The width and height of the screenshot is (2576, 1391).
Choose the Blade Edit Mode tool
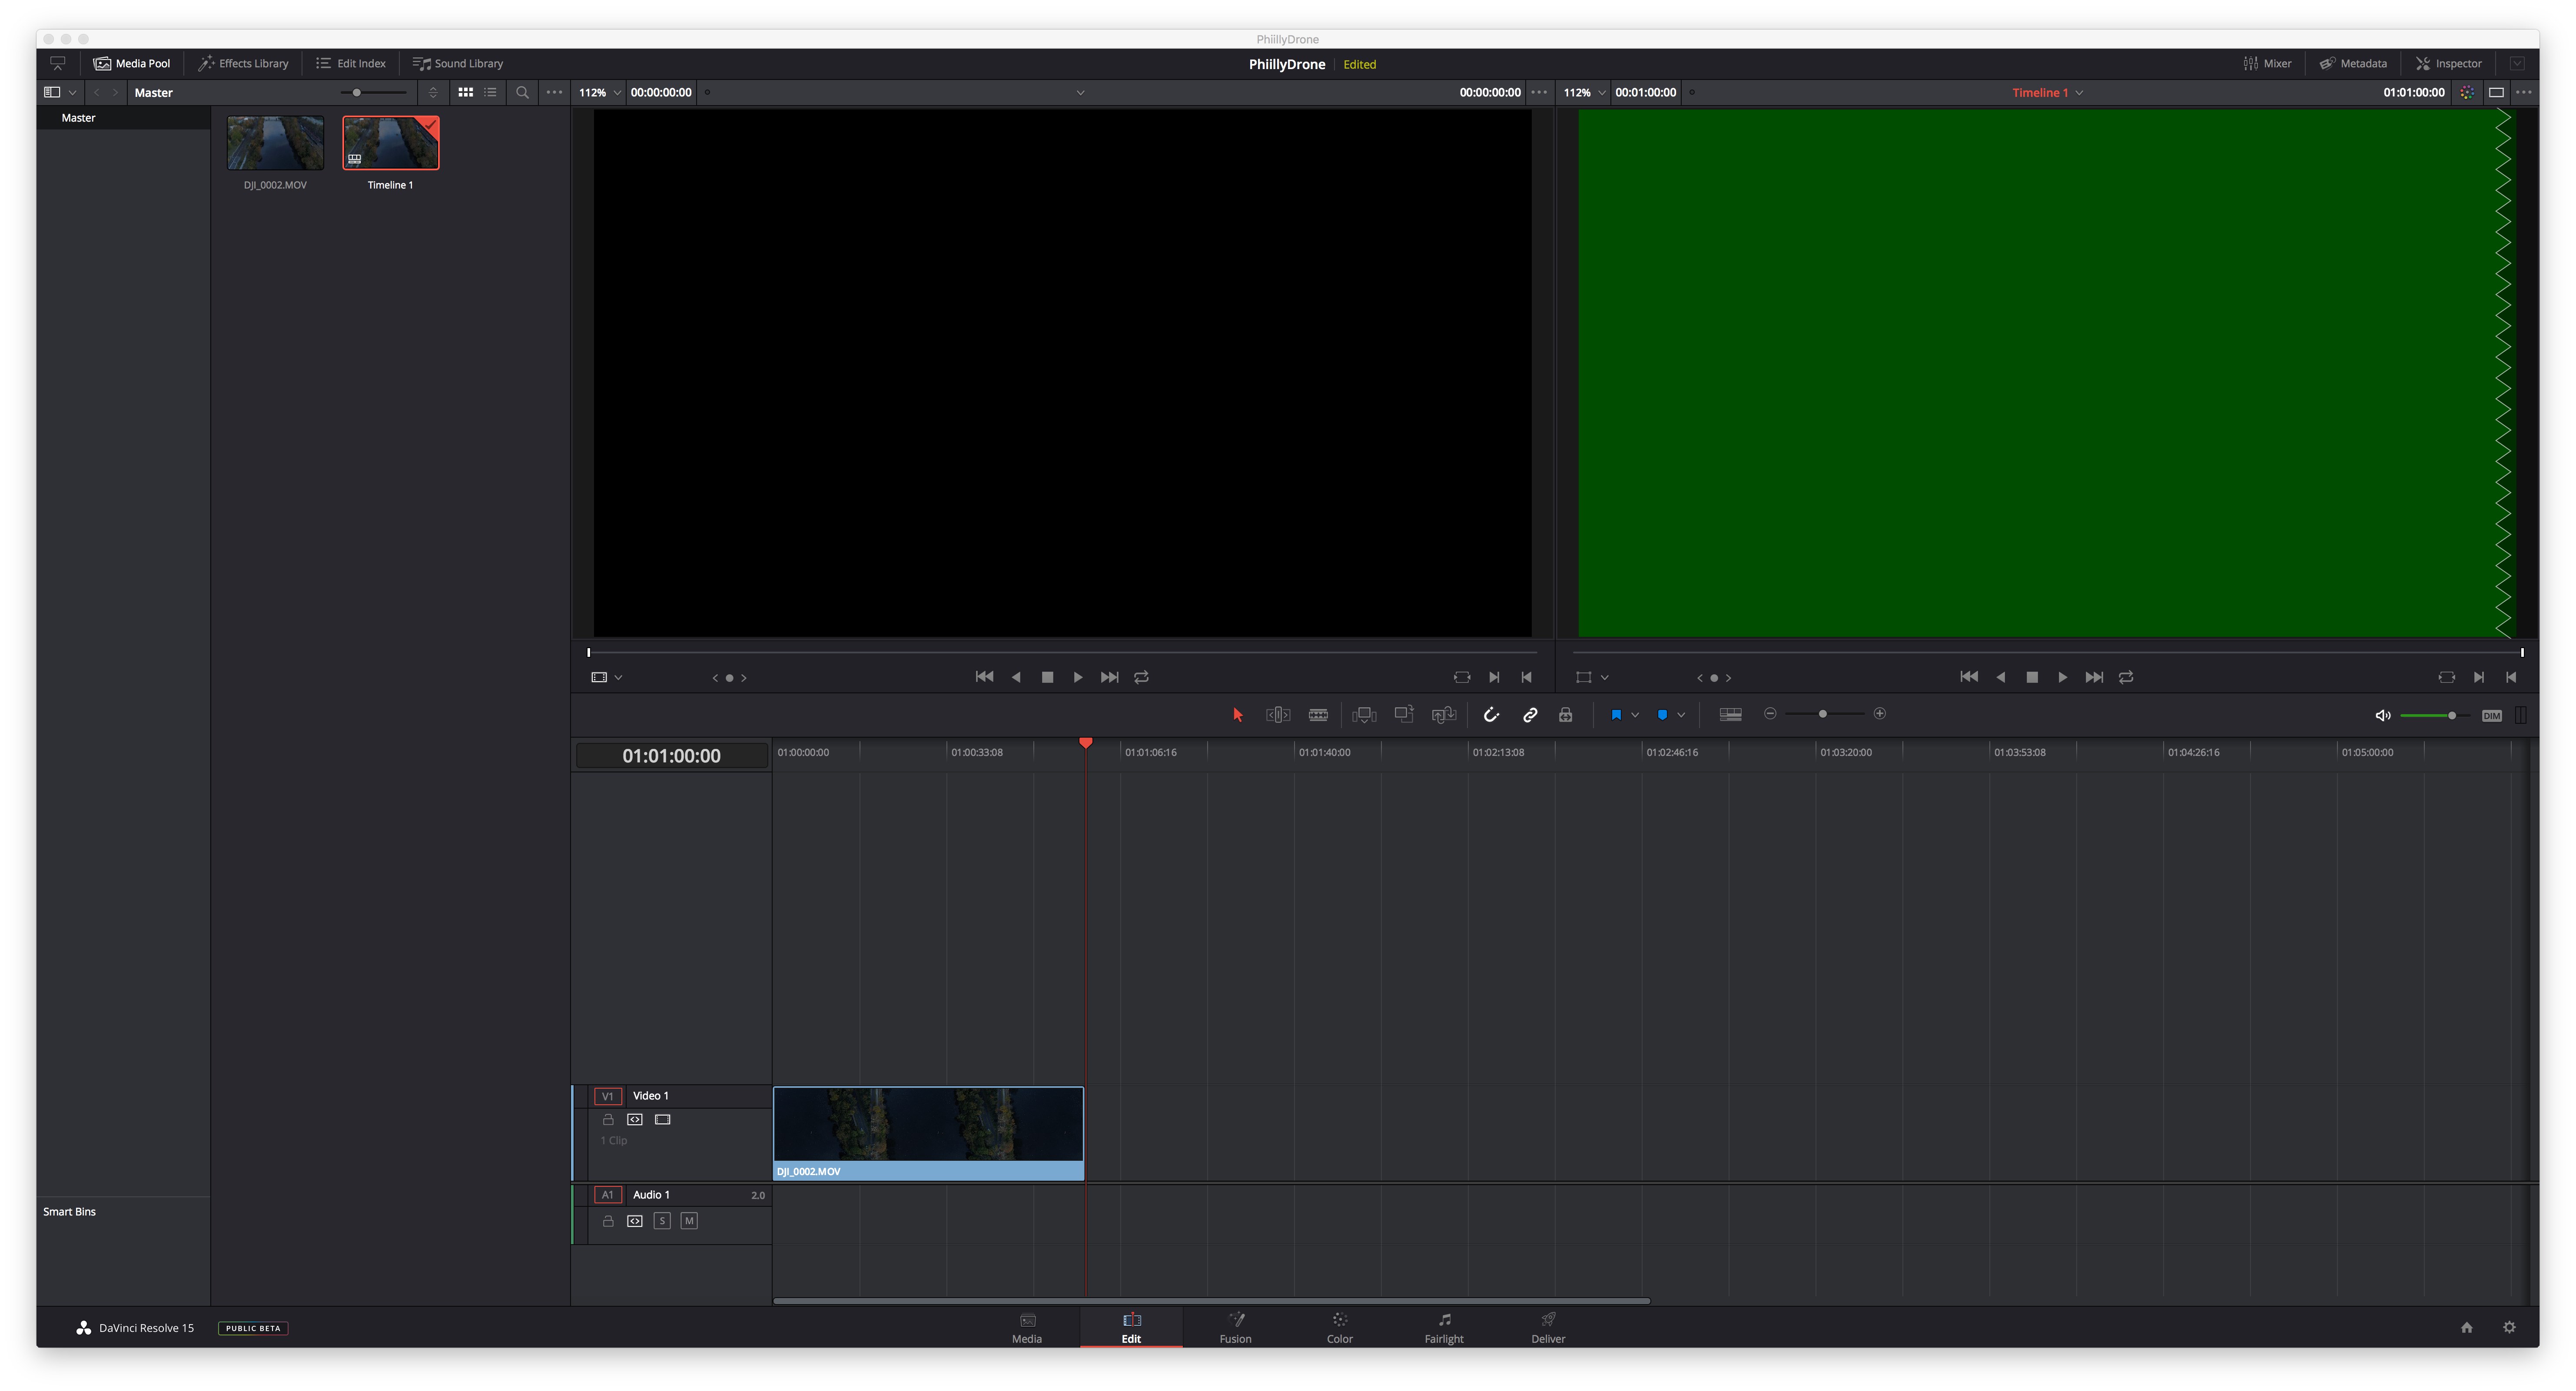pos(1318,714)
